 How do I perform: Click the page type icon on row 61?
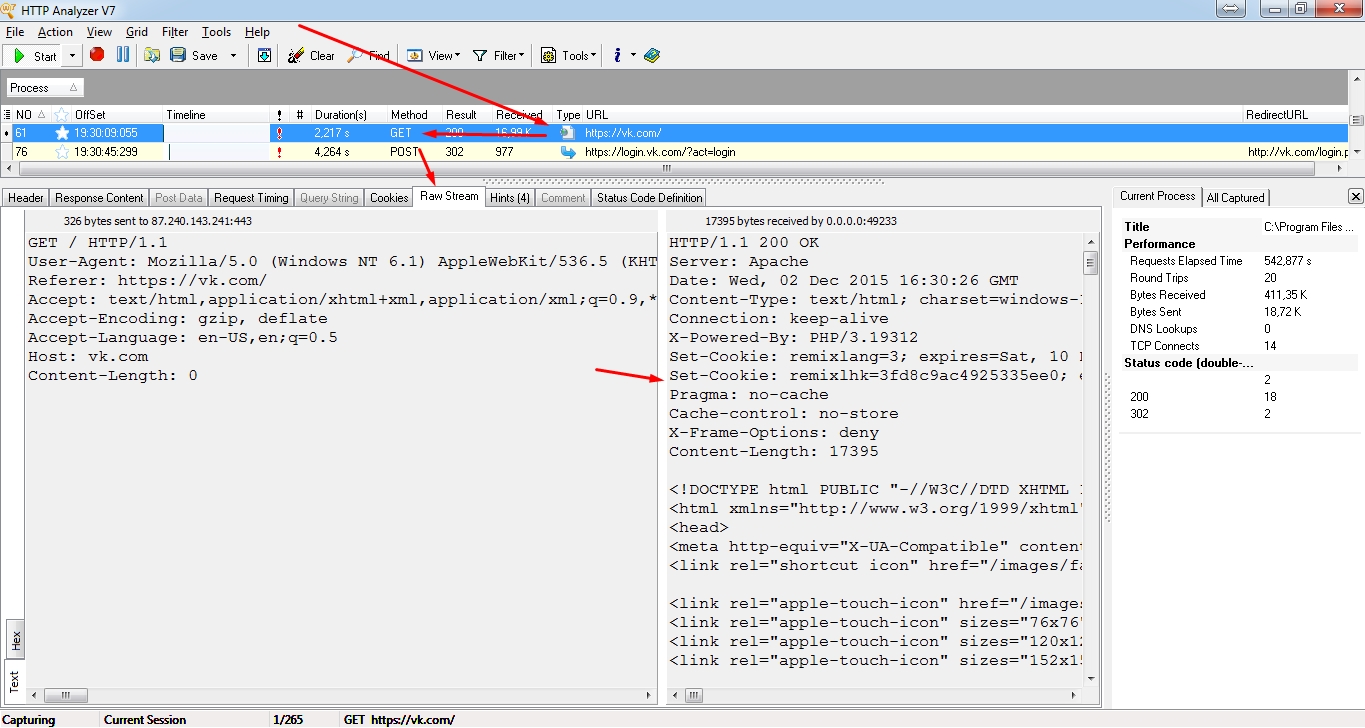(568, 133)
